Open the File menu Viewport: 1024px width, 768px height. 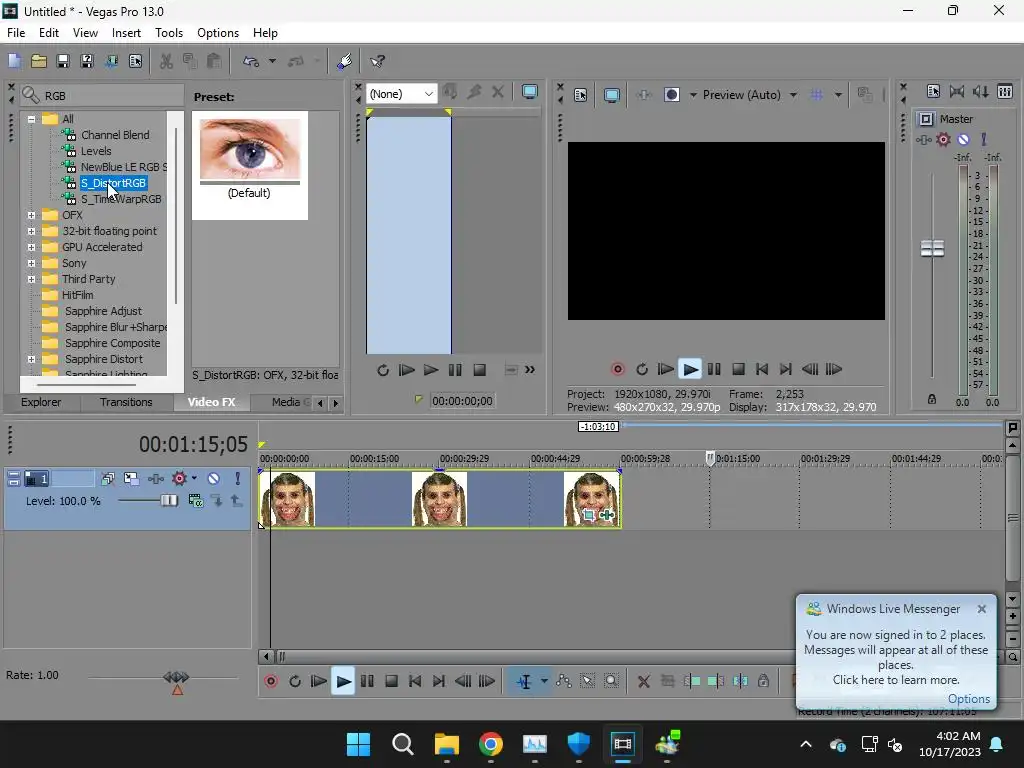point(16,33)
